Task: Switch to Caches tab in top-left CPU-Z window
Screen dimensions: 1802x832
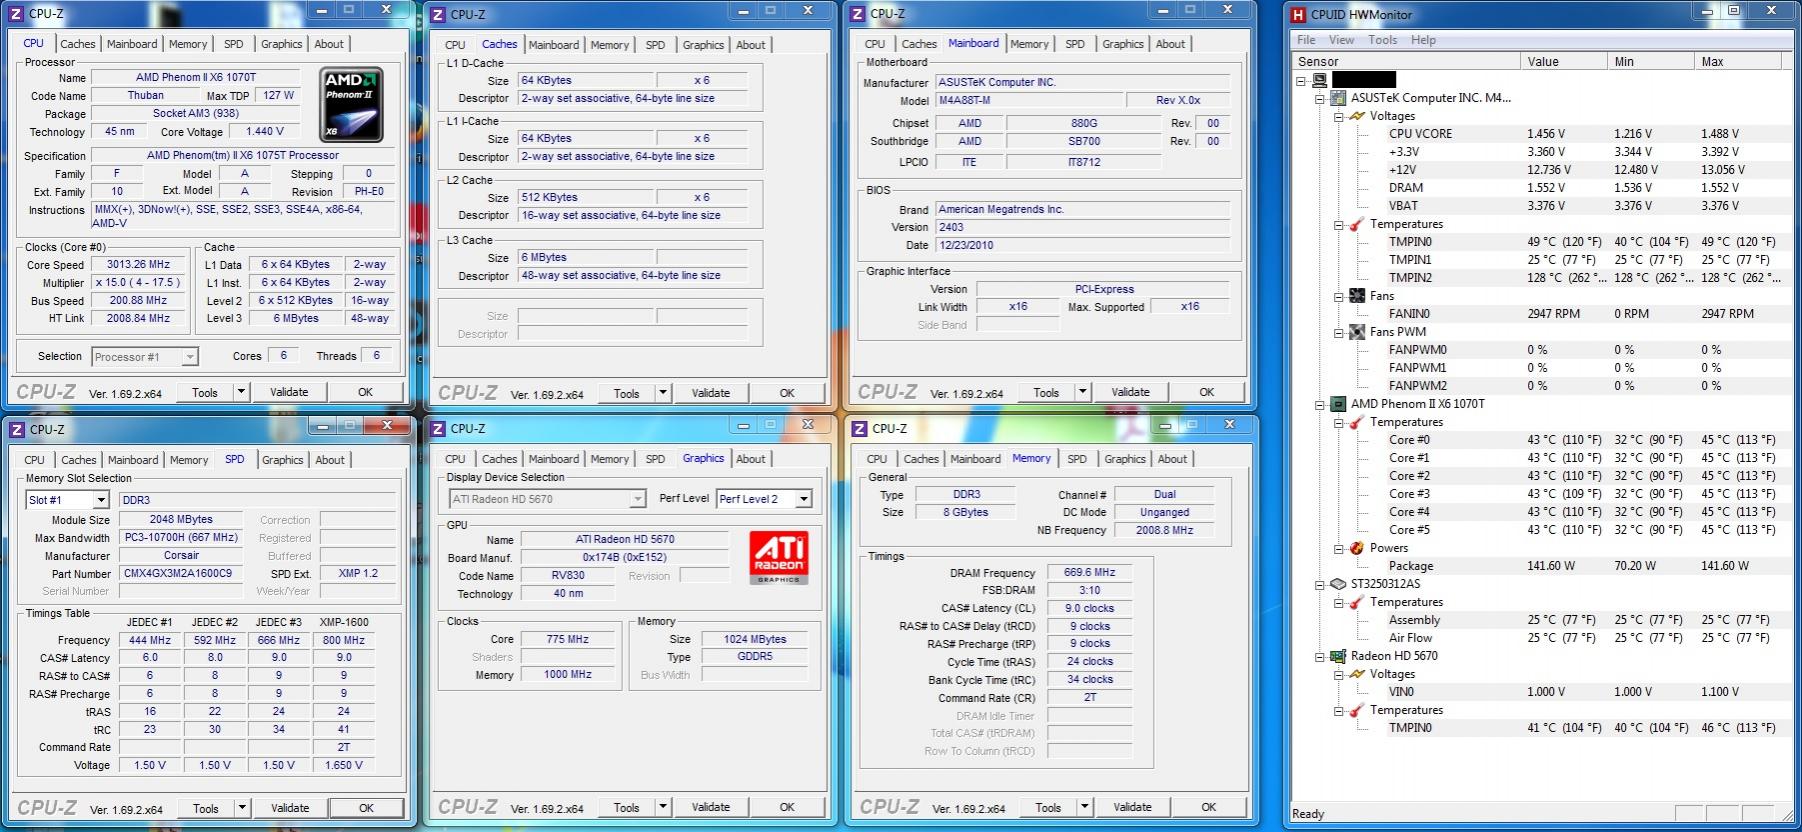Action: [x=77, y=44]
